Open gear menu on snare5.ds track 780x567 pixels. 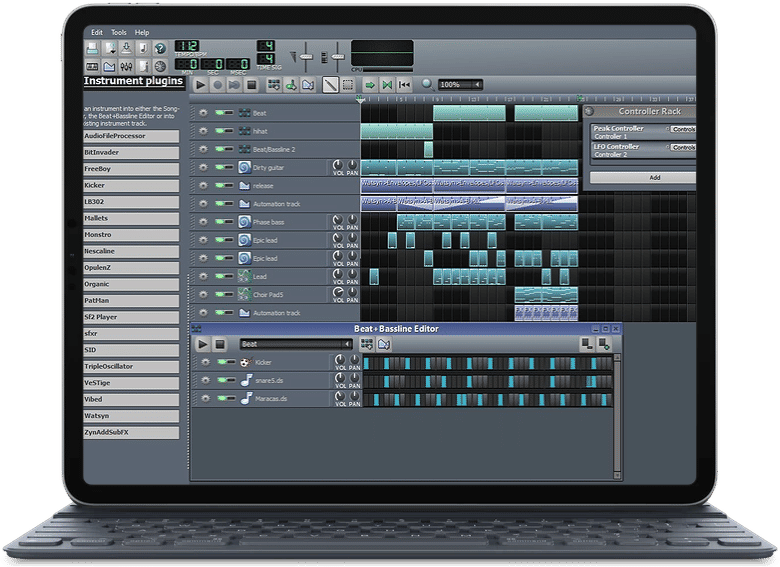click(205, 380)
